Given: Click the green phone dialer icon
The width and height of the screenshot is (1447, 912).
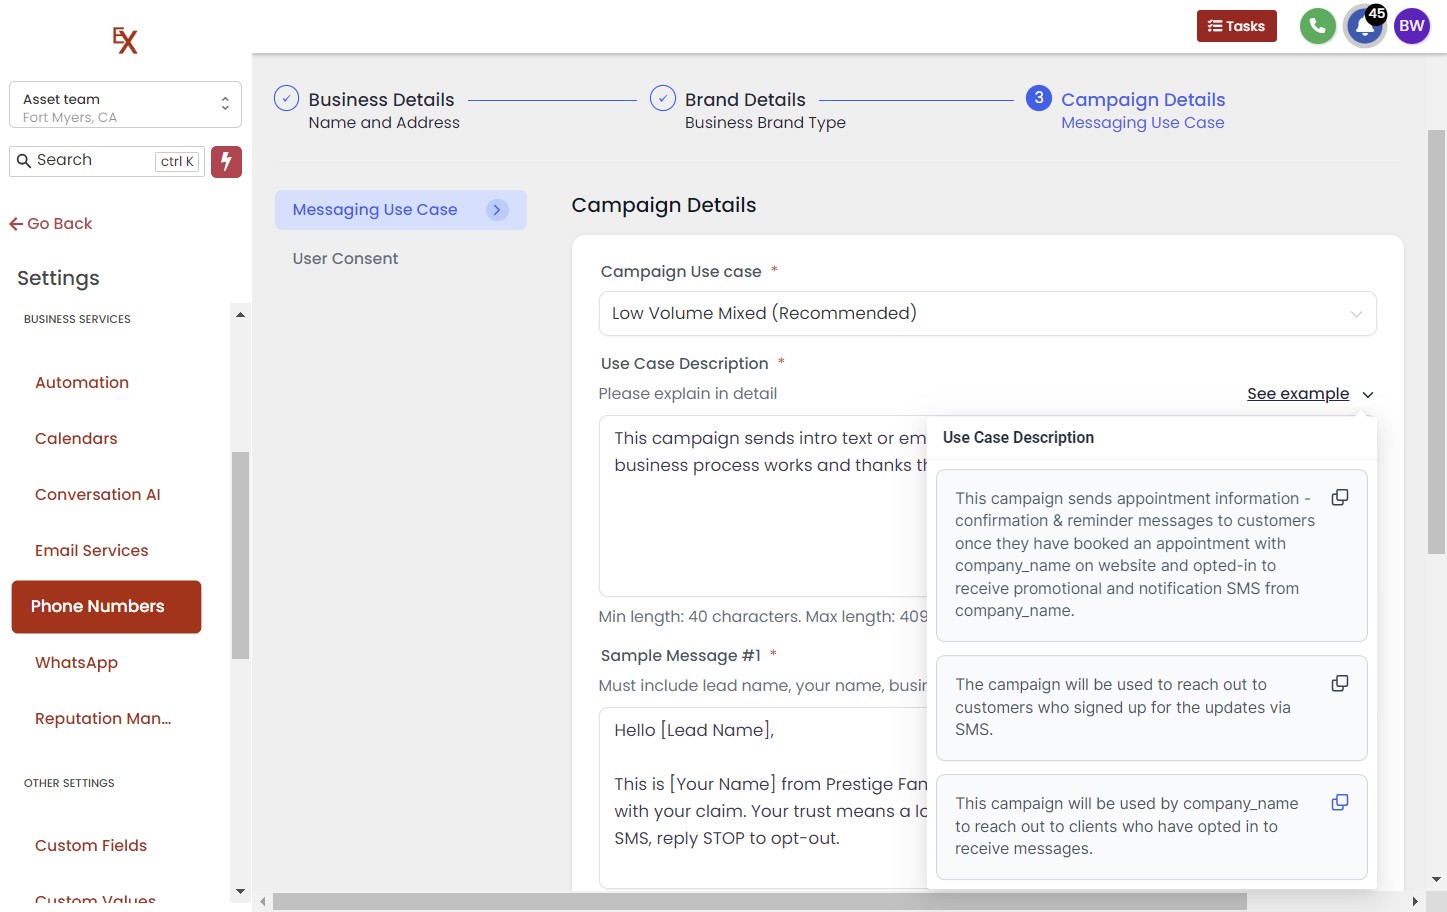Looking at the screenshot, I should tap(1317, 26).
